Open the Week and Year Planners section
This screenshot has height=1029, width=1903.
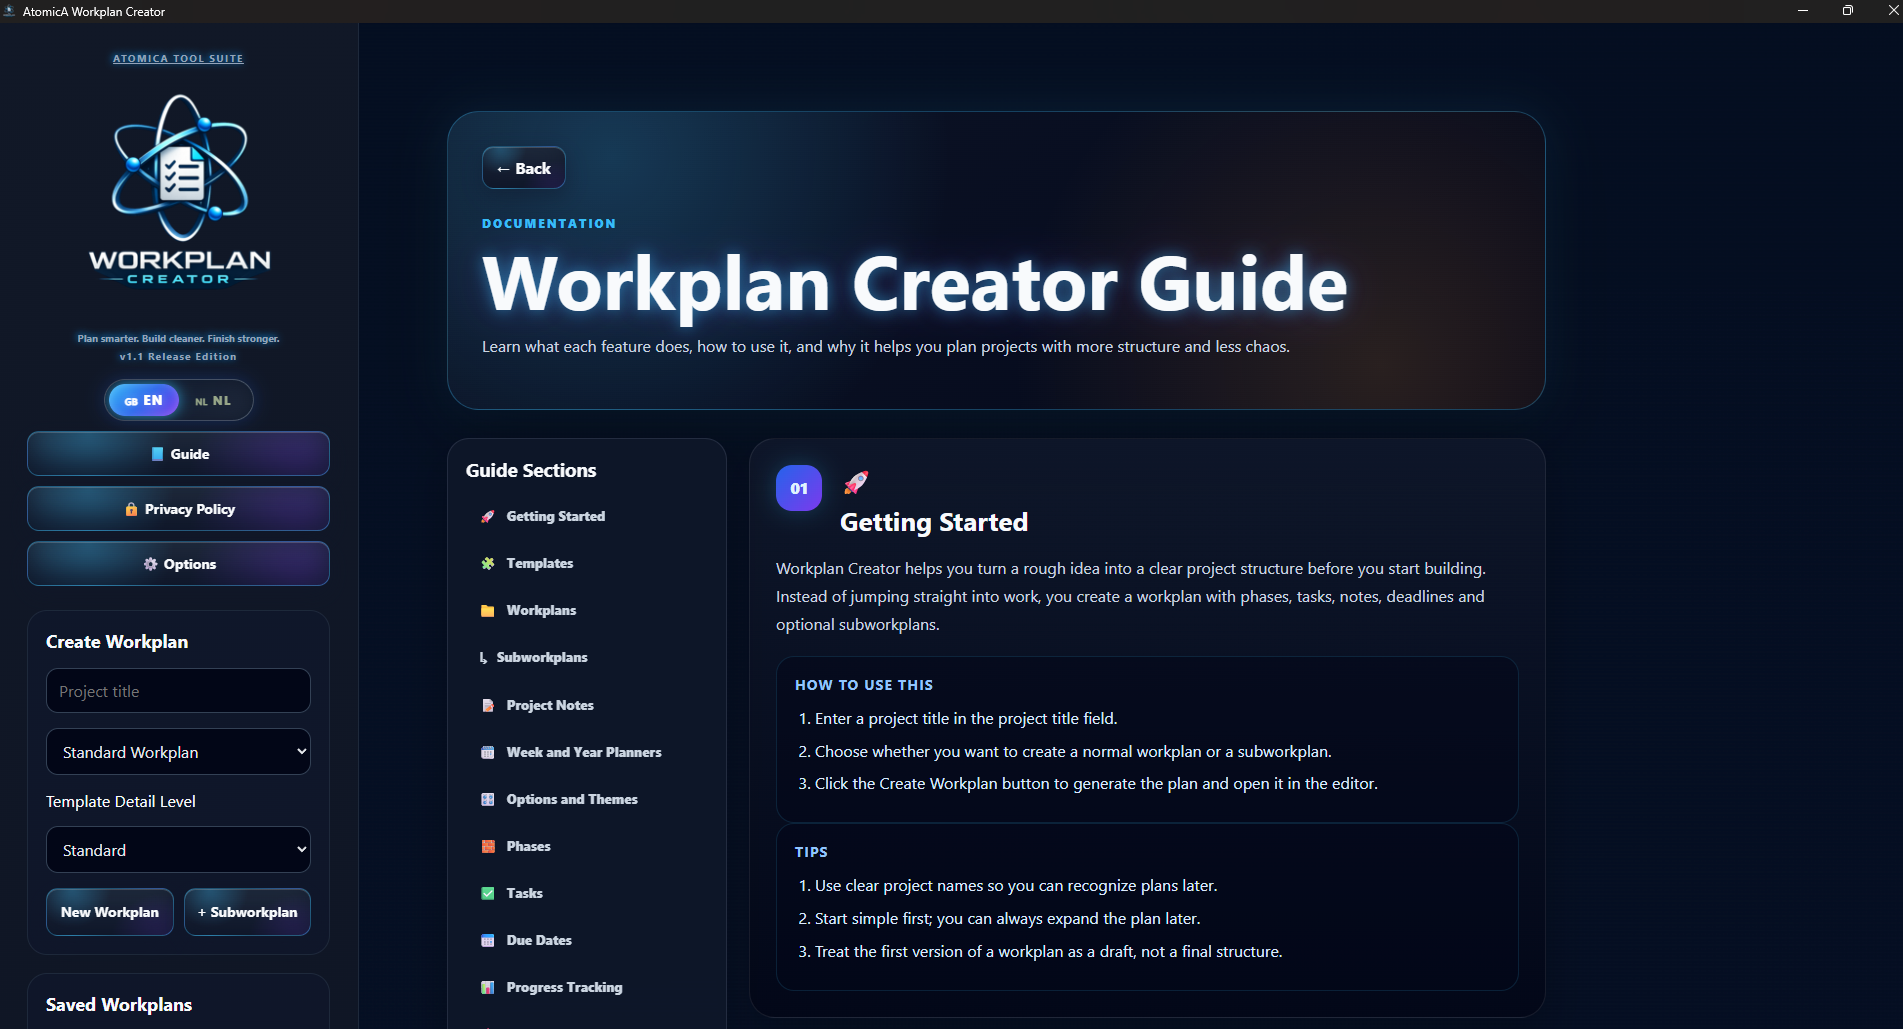point(586,753)
